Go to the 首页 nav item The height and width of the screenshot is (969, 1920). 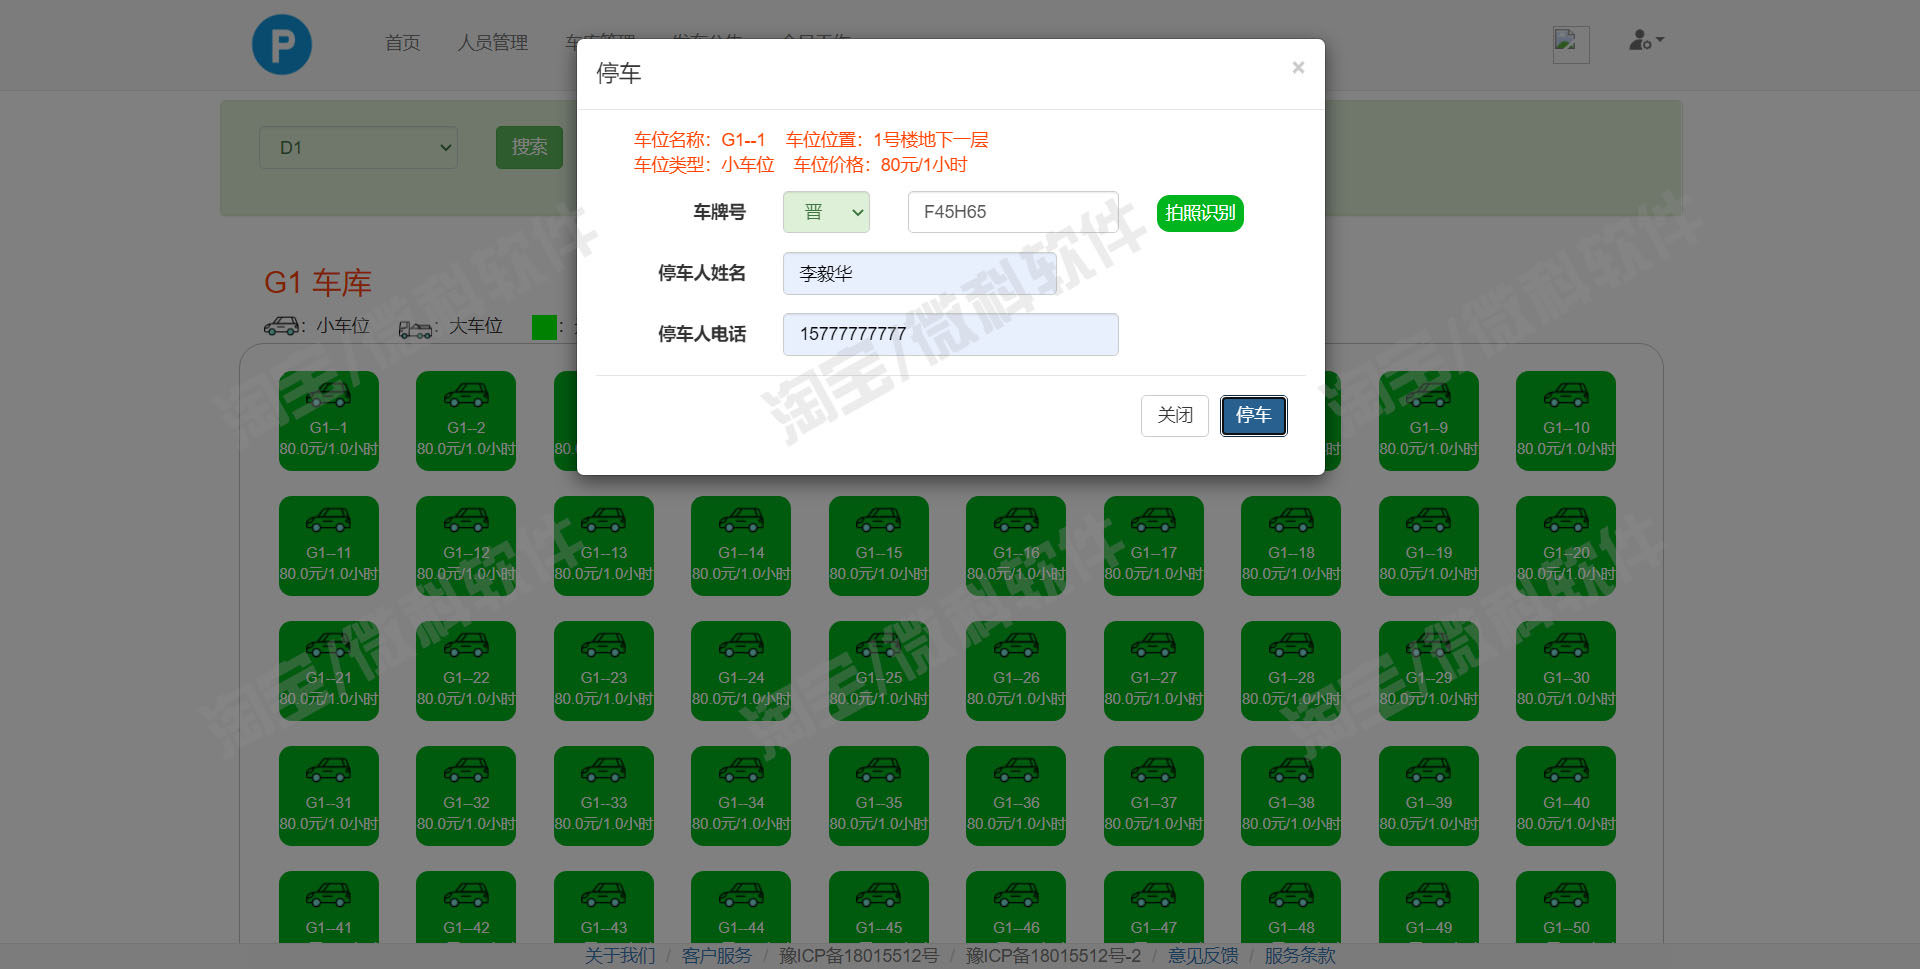coord(402,43)
